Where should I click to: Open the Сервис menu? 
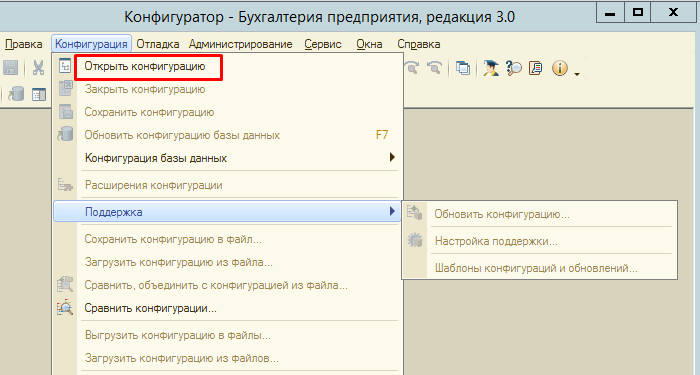click(323, 44)
